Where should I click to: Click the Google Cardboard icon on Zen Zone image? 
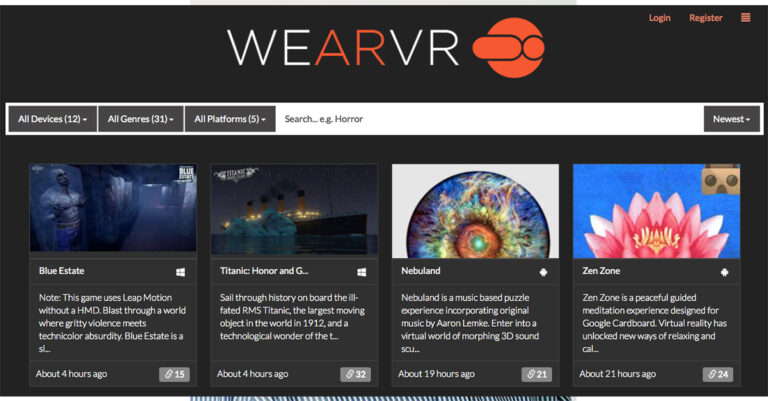click(x=720, y=179)
